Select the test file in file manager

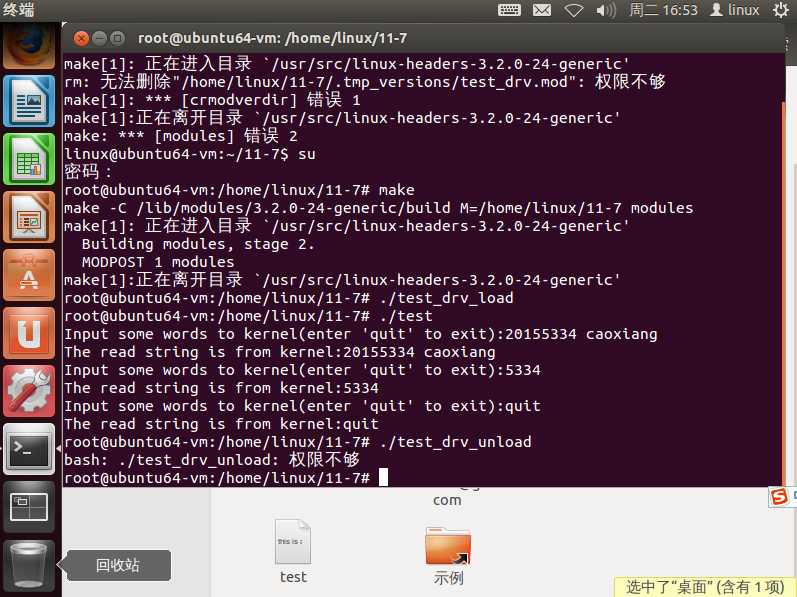293,551
